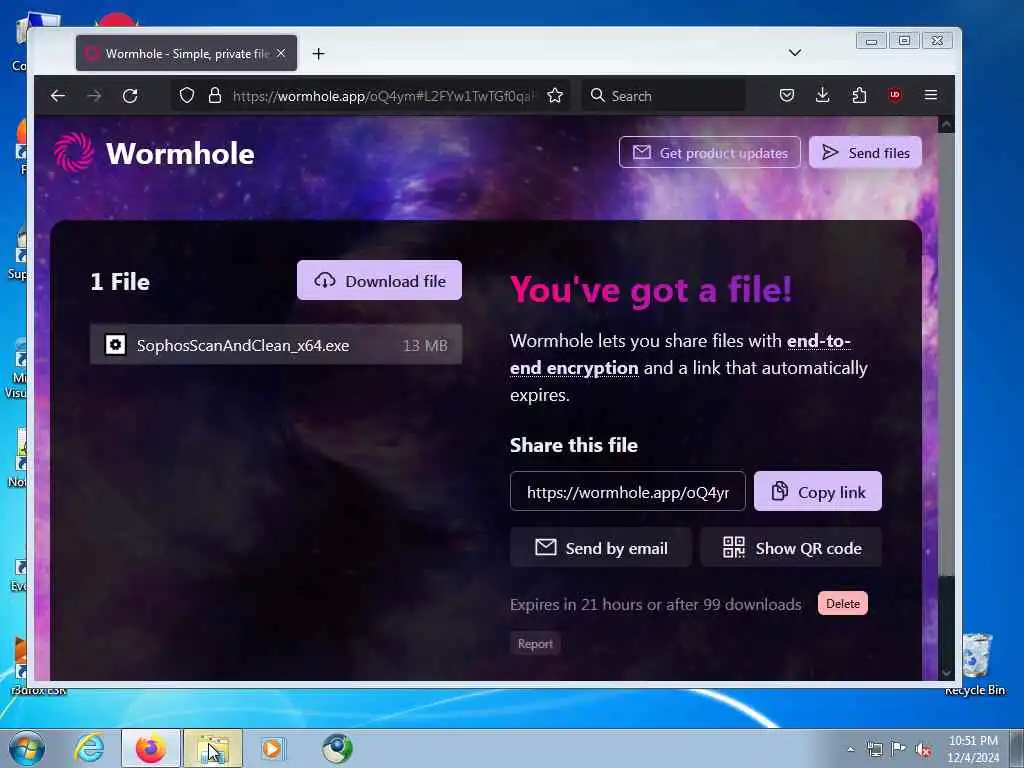
Task: Open a new browser tab
Action: [318, 54]
